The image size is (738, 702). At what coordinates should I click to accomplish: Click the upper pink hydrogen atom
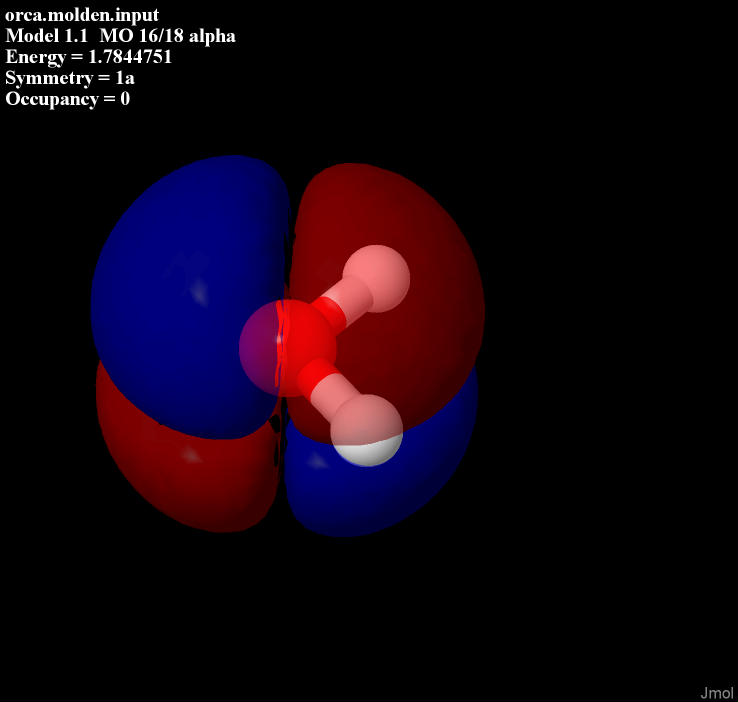pos(376,278)
